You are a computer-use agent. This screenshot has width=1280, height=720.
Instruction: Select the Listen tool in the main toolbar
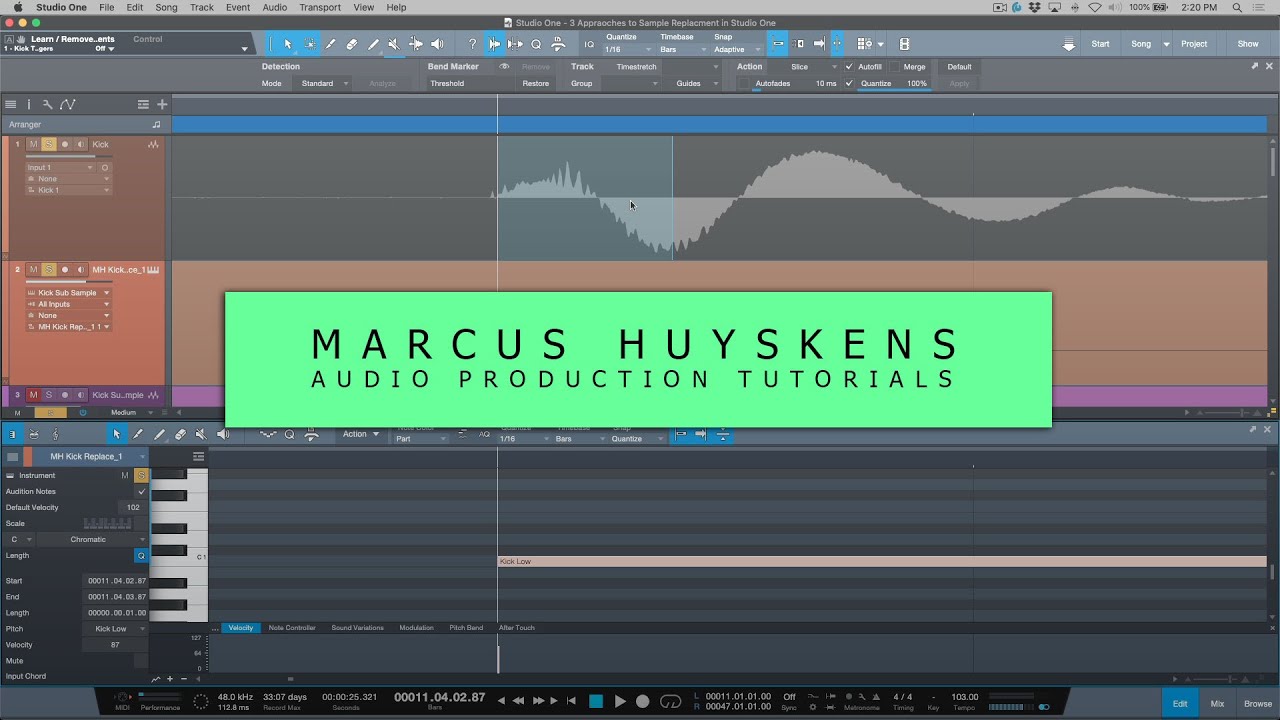(x=436, y=44)
